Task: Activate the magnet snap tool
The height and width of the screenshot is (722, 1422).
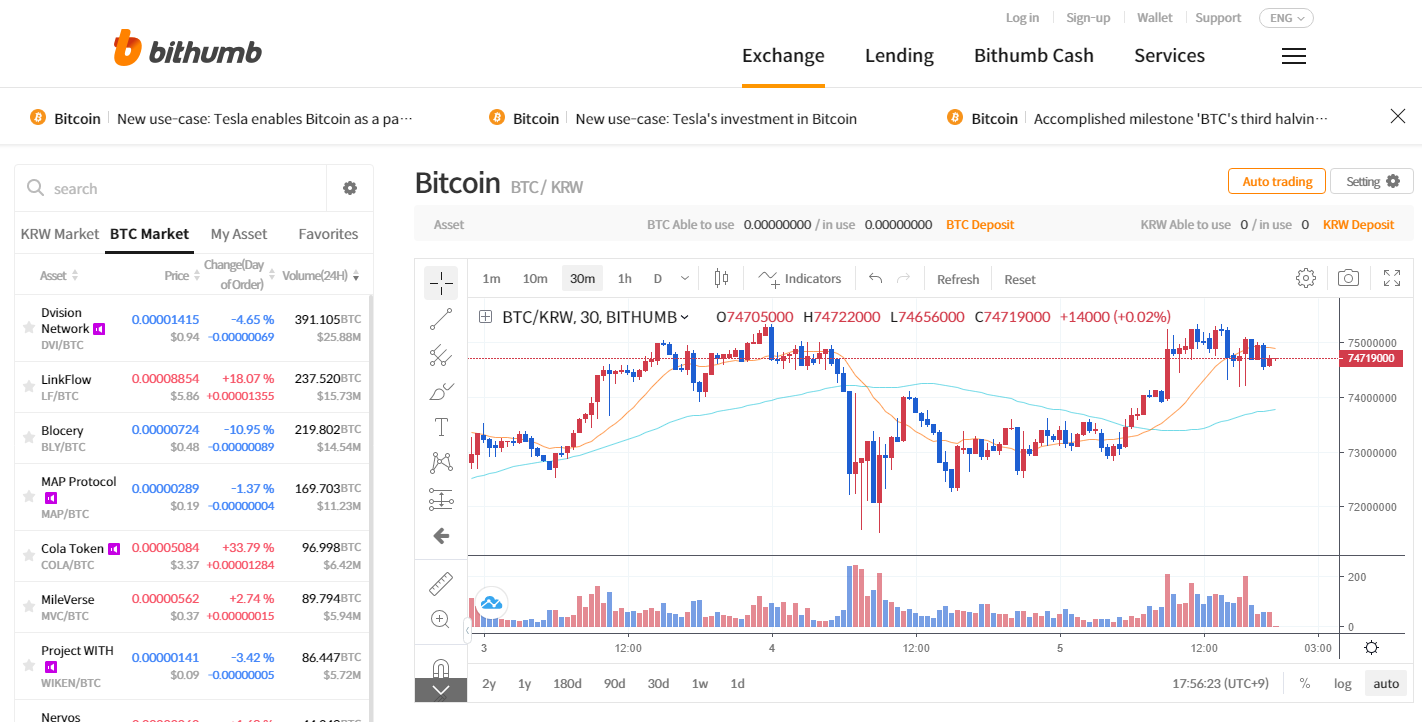Action: pyautogui.click(x=441, y=668)
